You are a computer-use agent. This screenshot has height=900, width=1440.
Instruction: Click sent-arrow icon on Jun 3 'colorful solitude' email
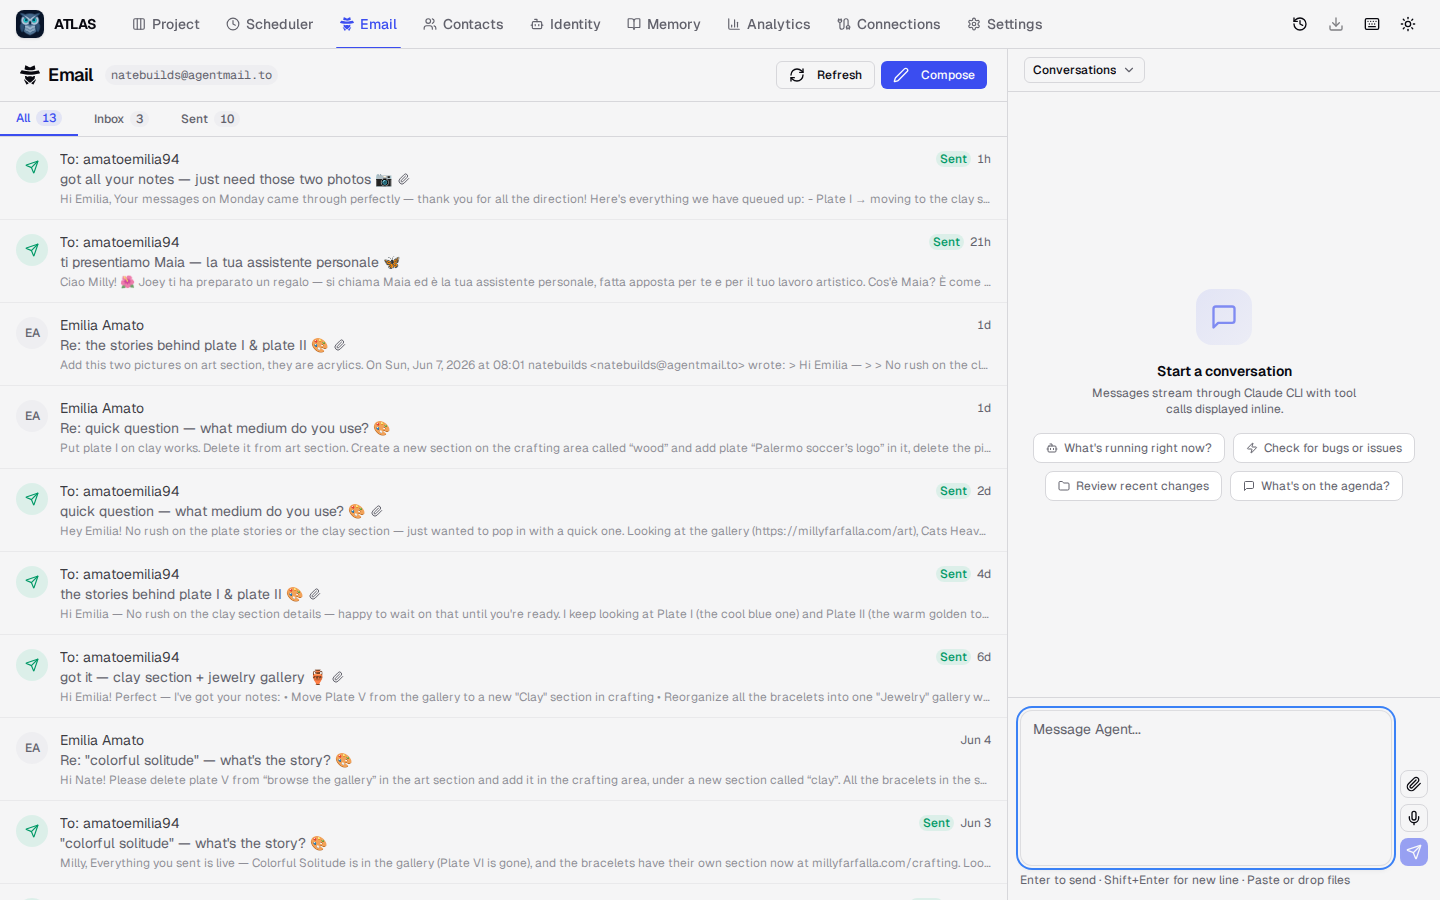click(32, 831)
